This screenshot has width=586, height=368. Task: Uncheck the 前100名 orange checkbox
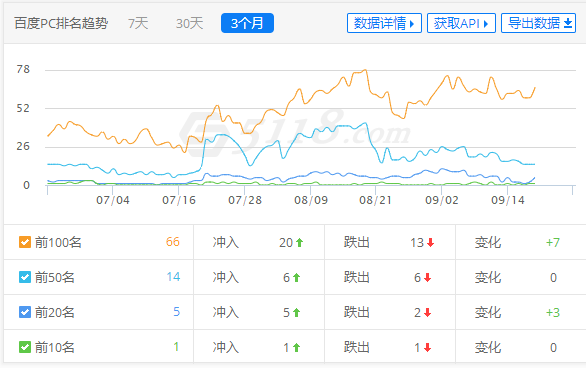(x=25, y=242)
